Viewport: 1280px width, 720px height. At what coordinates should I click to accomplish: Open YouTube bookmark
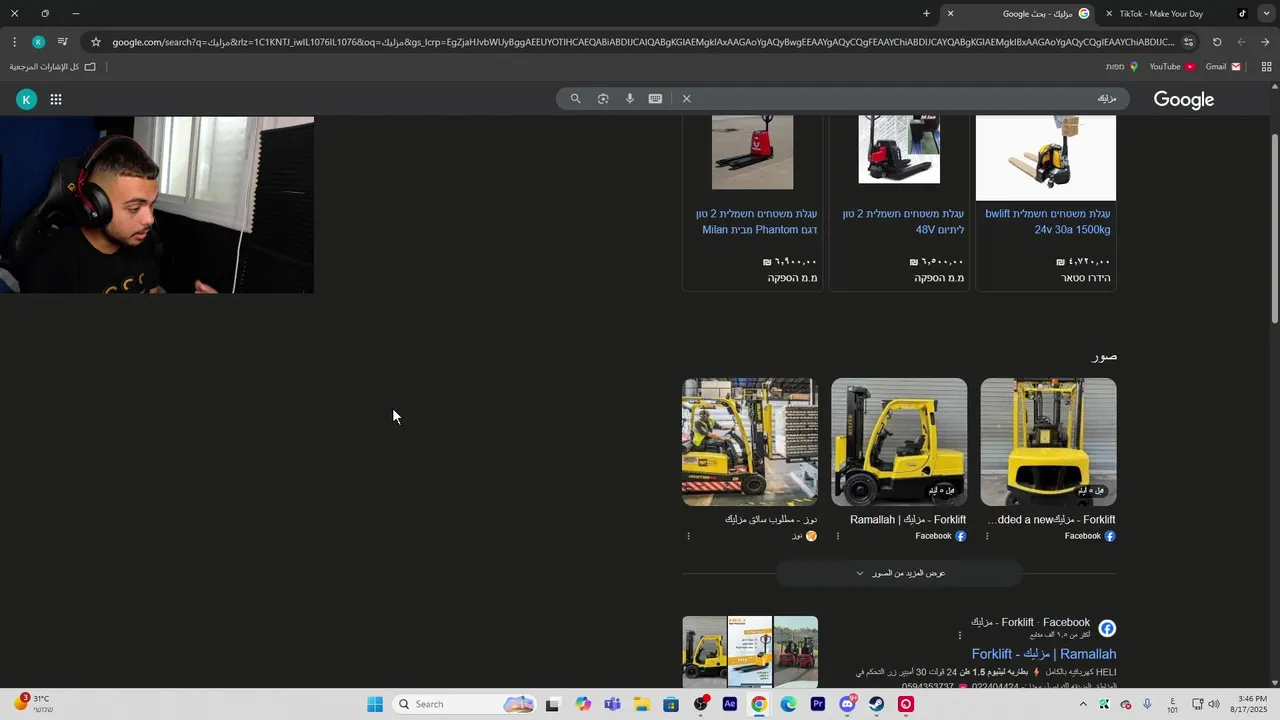(1172, 67)
